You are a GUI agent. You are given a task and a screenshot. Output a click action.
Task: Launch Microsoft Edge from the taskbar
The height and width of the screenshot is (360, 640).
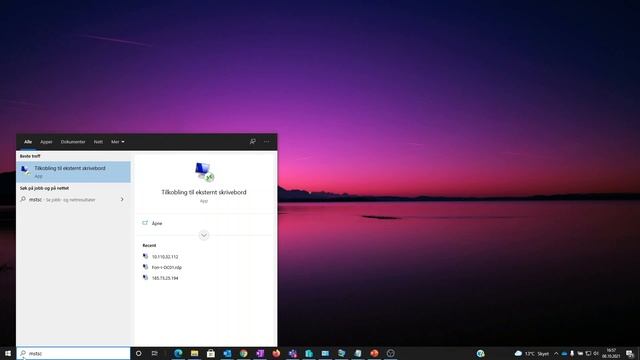pos(178,353)
